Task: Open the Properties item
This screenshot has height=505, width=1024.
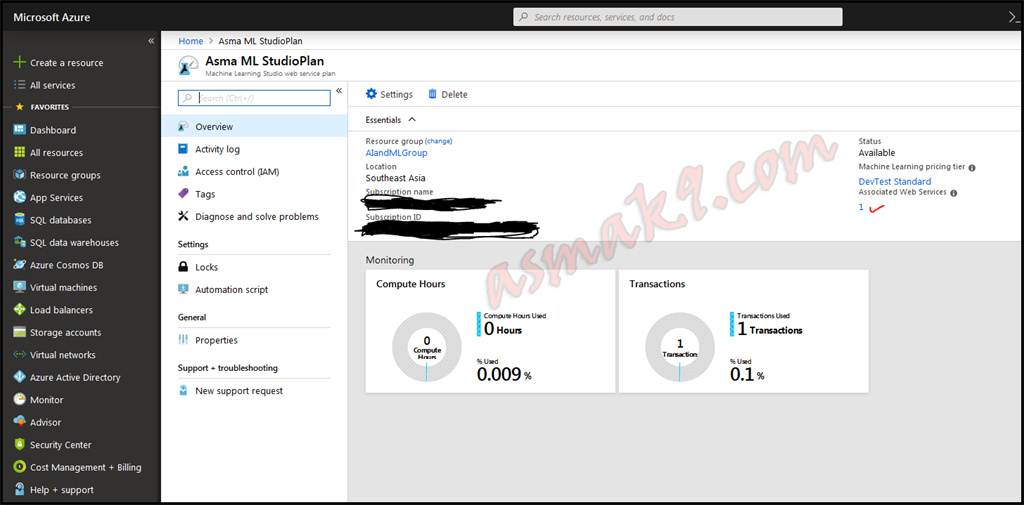Action: (x=254, y=340)
